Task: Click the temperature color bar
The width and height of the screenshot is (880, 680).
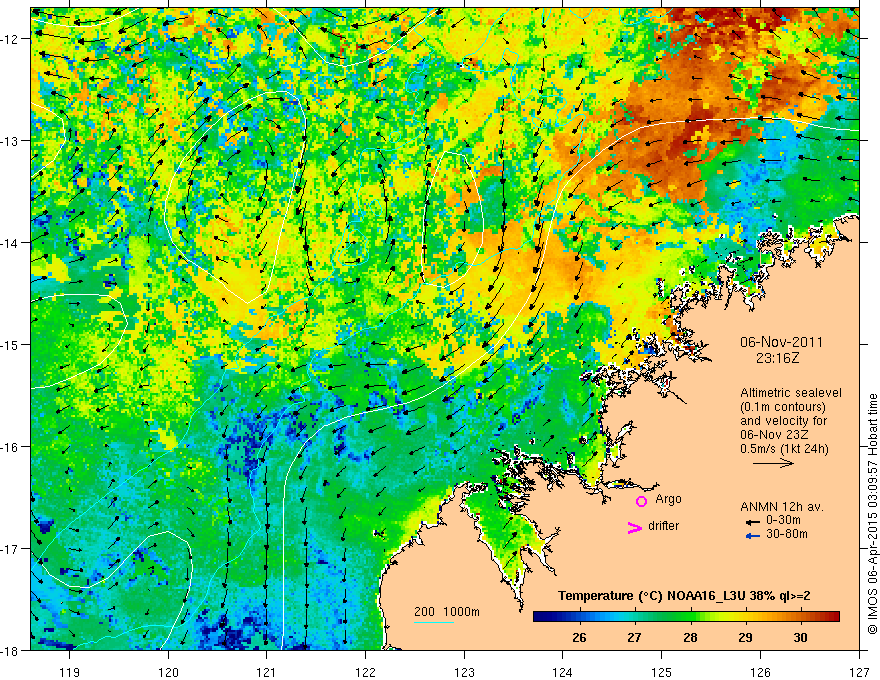Action: (x=686, y=617)
